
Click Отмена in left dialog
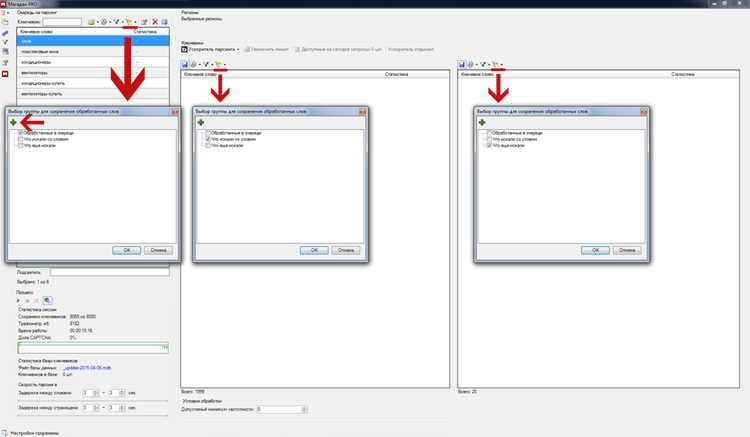point(158,250)
